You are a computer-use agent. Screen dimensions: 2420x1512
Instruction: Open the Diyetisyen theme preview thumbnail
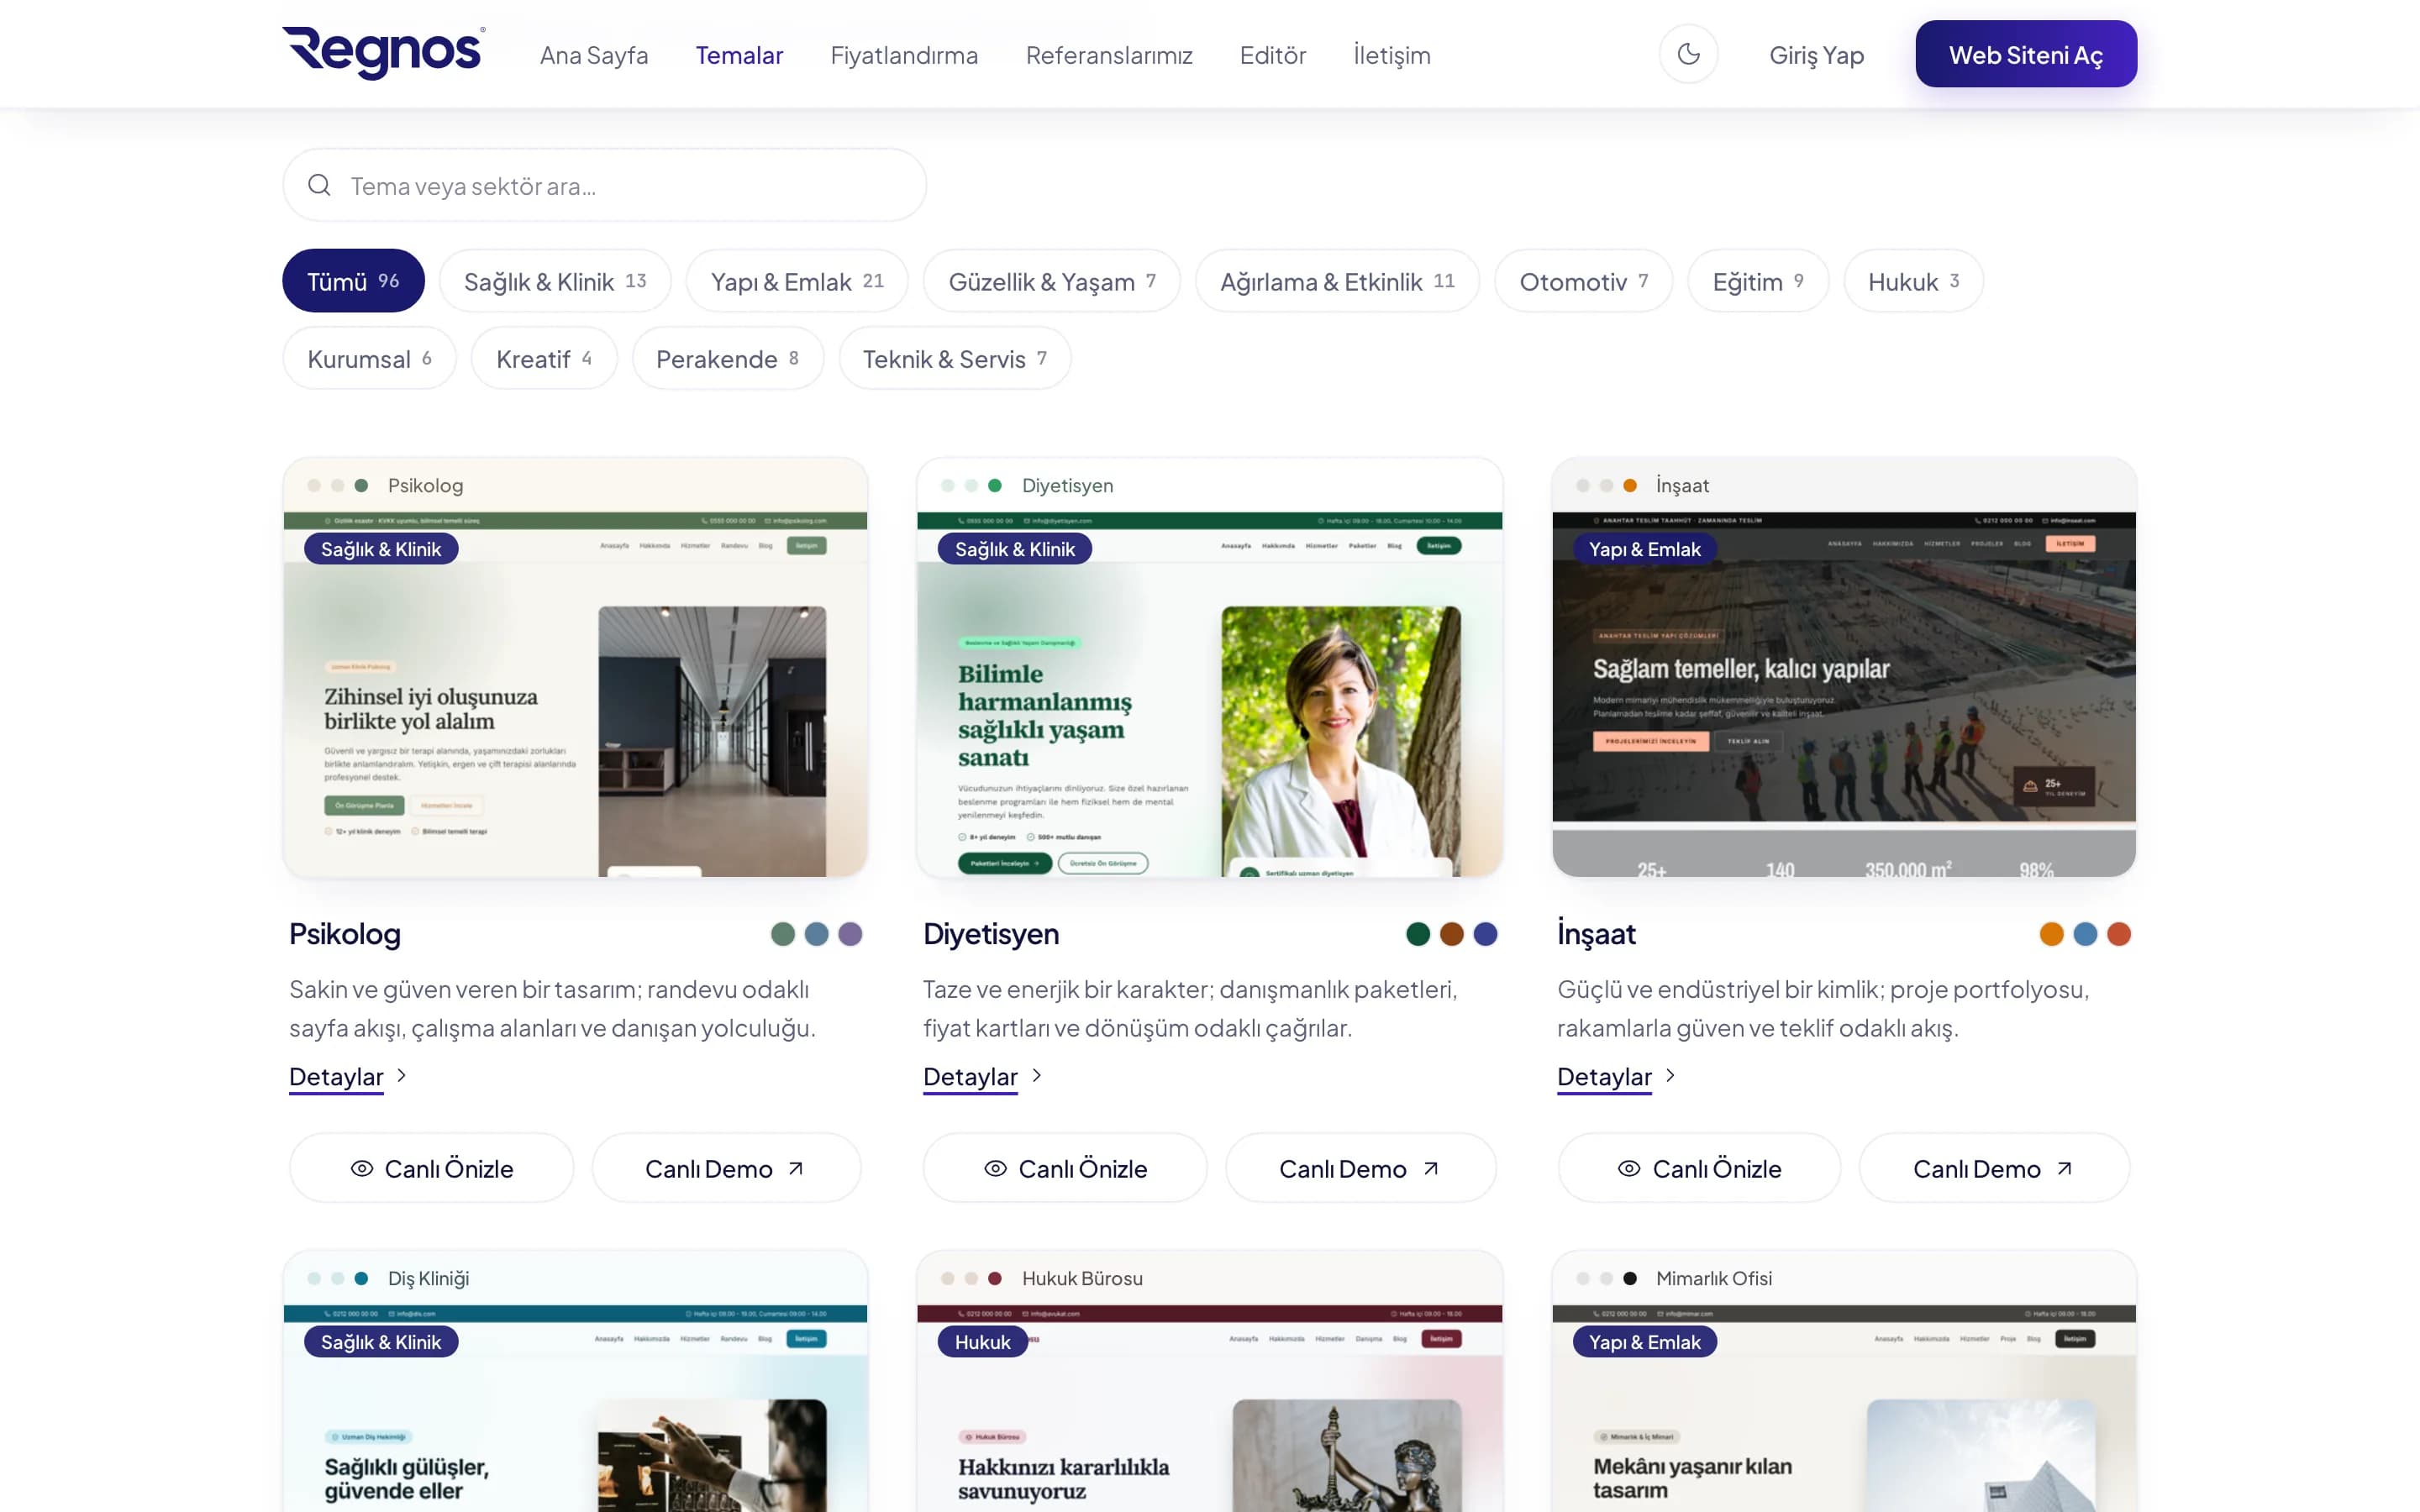click(x=1209, y=667)
